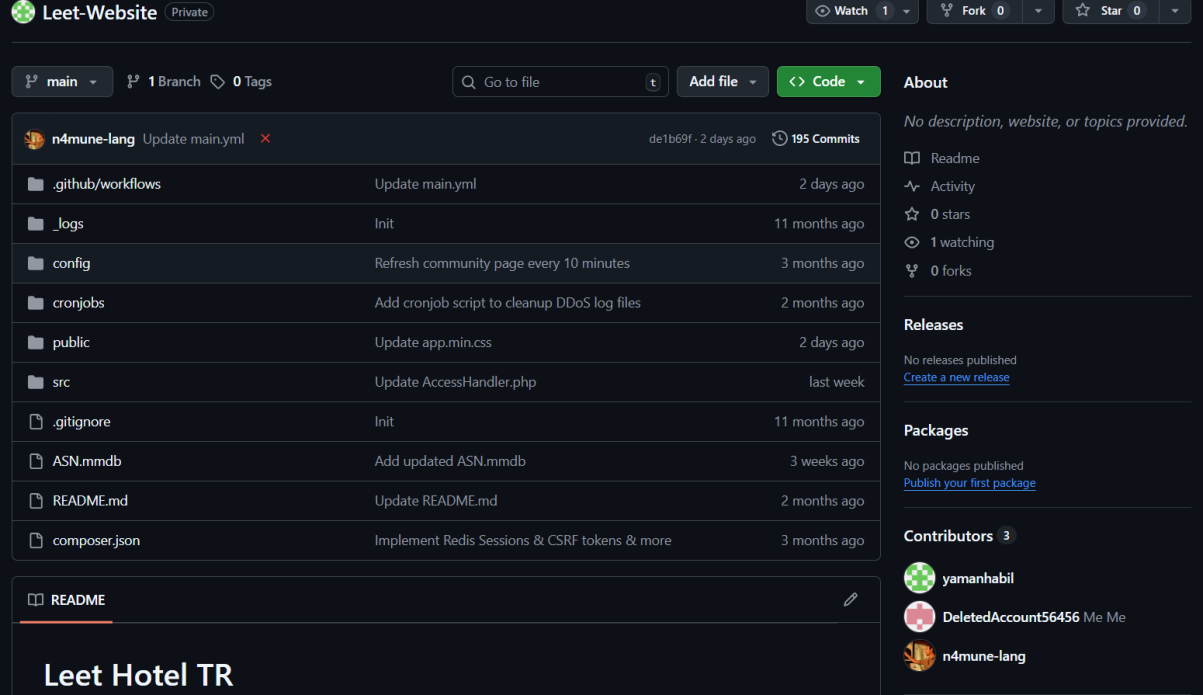Click the Fork button
Viewport: 1203px width, 695px height.
[x=975, y=11]
